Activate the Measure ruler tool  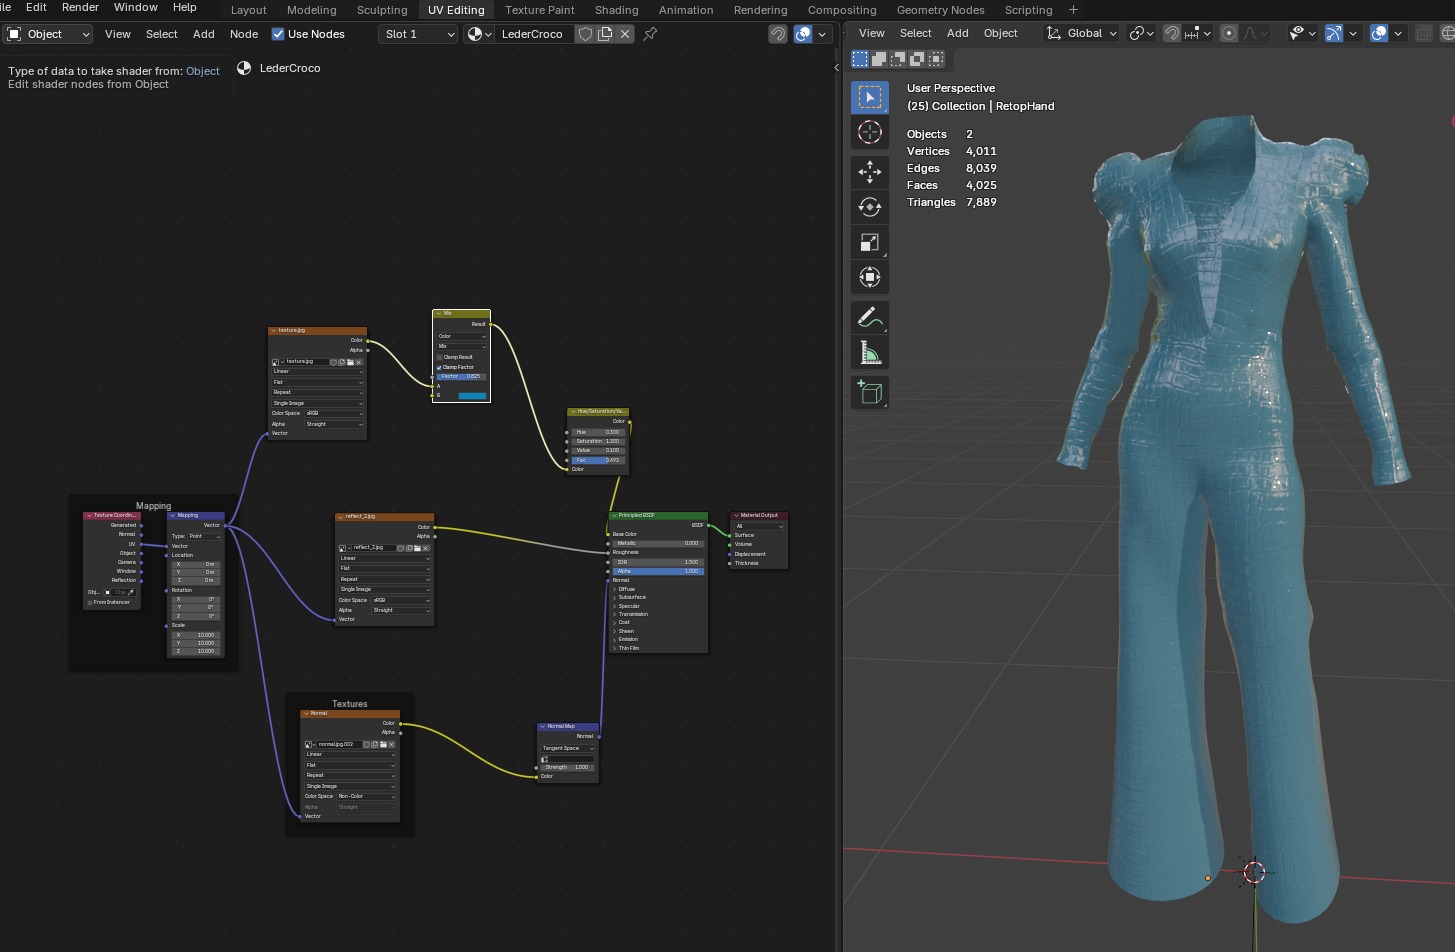coord(869,353)
